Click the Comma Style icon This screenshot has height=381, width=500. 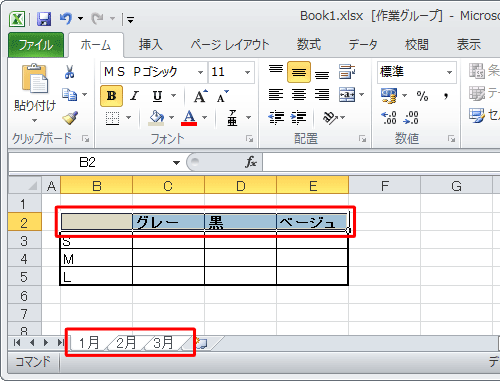(446, 96)
